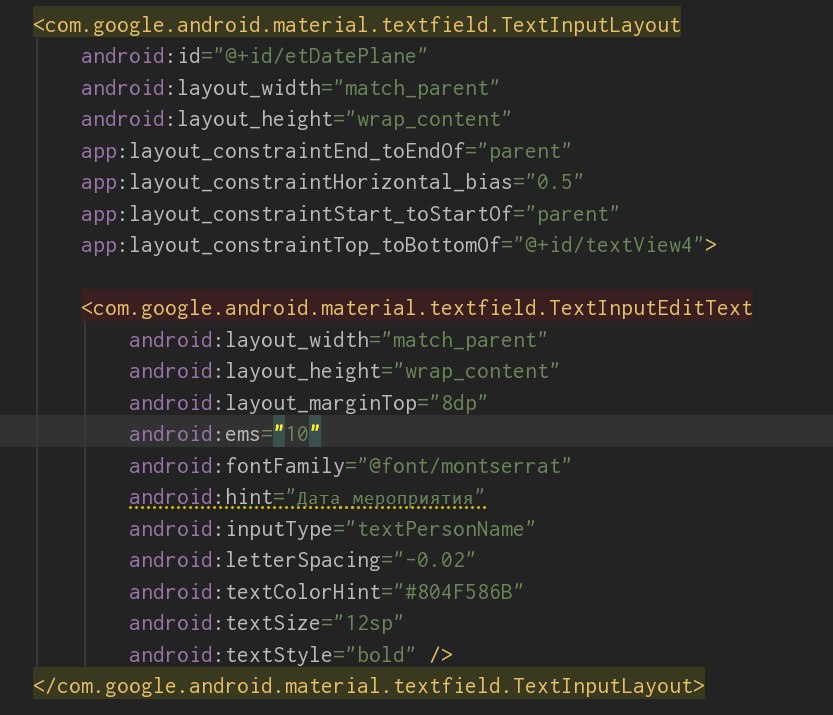Click the textStyle bold value
The width and height of the screenshot is (833, 715).
pyautogui.click(x=380, y=654)
